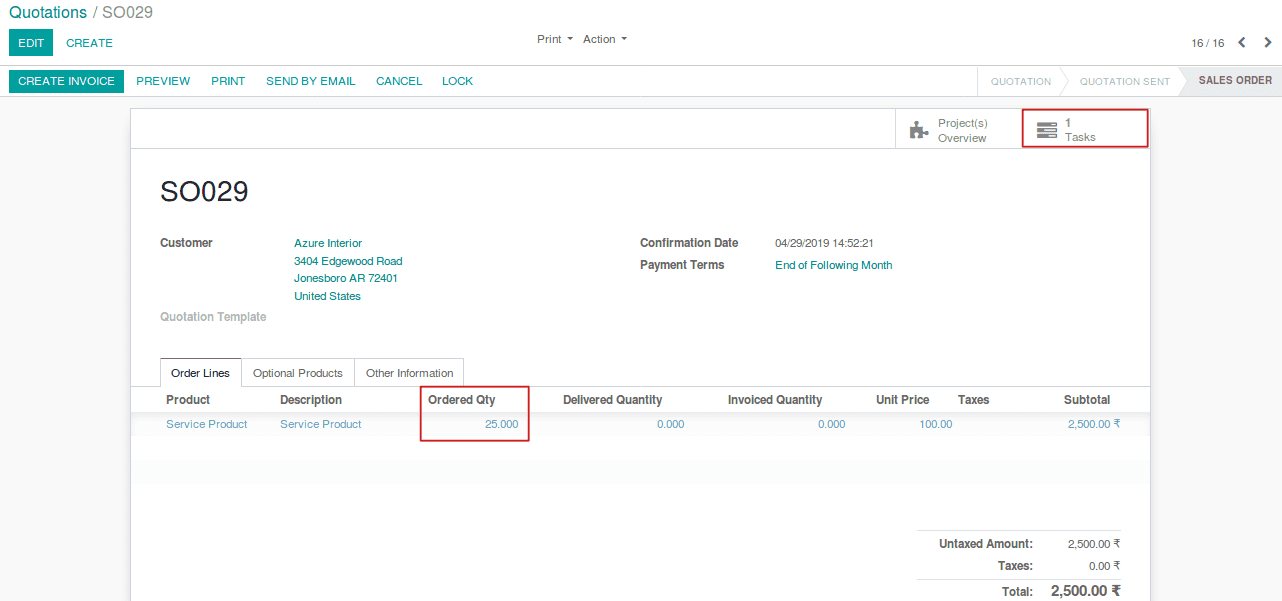Go to previous record arrow

[1242, 42]
